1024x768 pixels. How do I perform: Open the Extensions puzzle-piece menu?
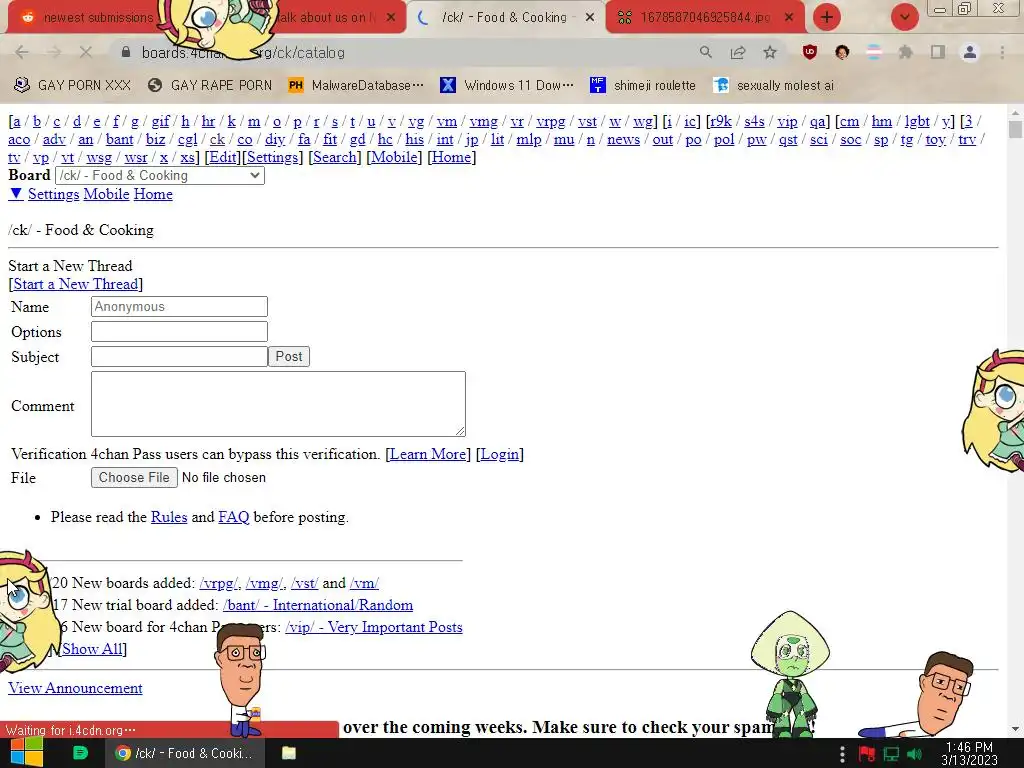(906, 52)
